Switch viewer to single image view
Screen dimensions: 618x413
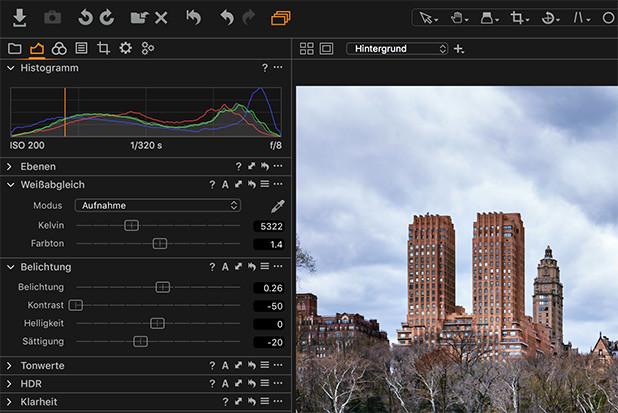(x=326, y=49)
